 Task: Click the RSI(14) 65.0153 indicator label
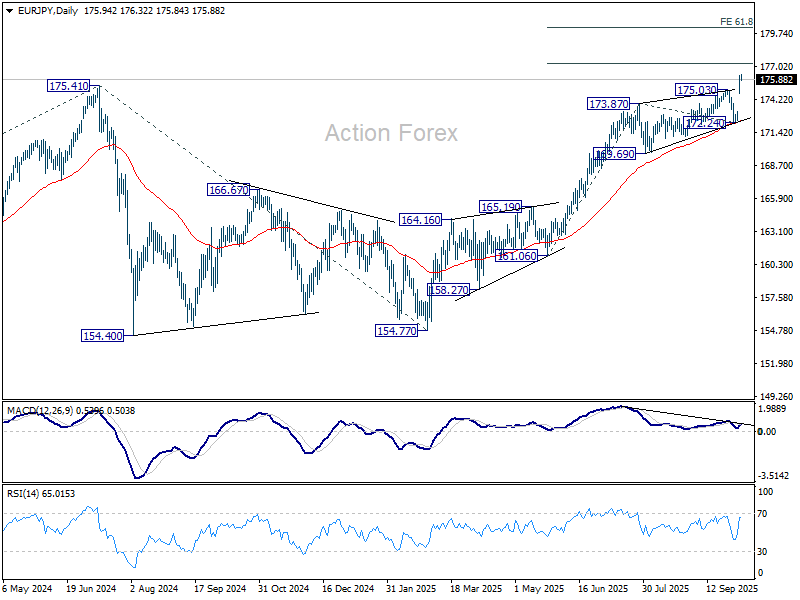pyautogui.click(x=41, y=493)
